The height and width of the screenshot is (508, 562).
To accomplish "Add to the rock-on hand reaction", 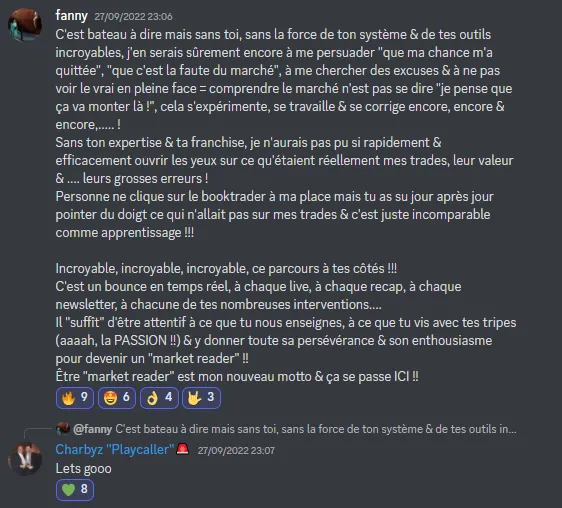I will [201, 398].
